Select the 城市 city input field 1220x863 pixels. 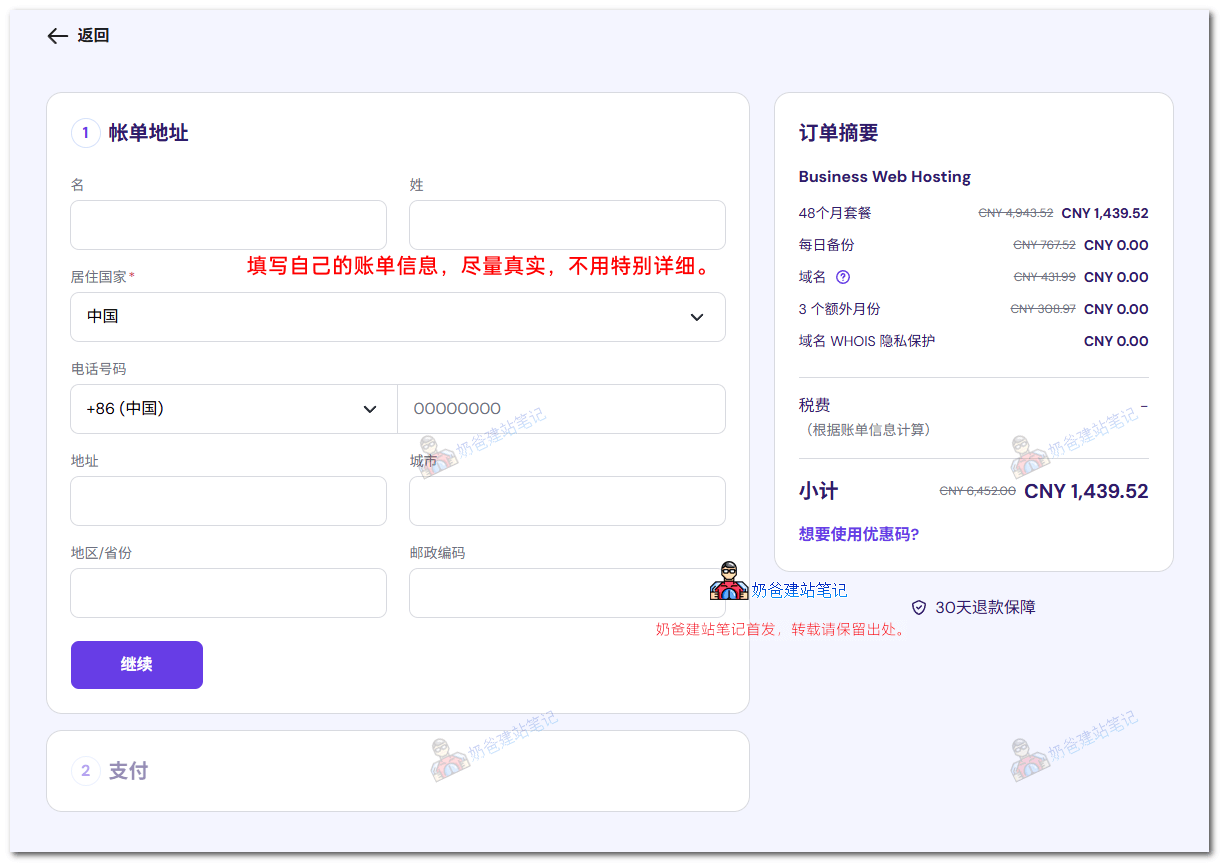(x=567, y=501)
